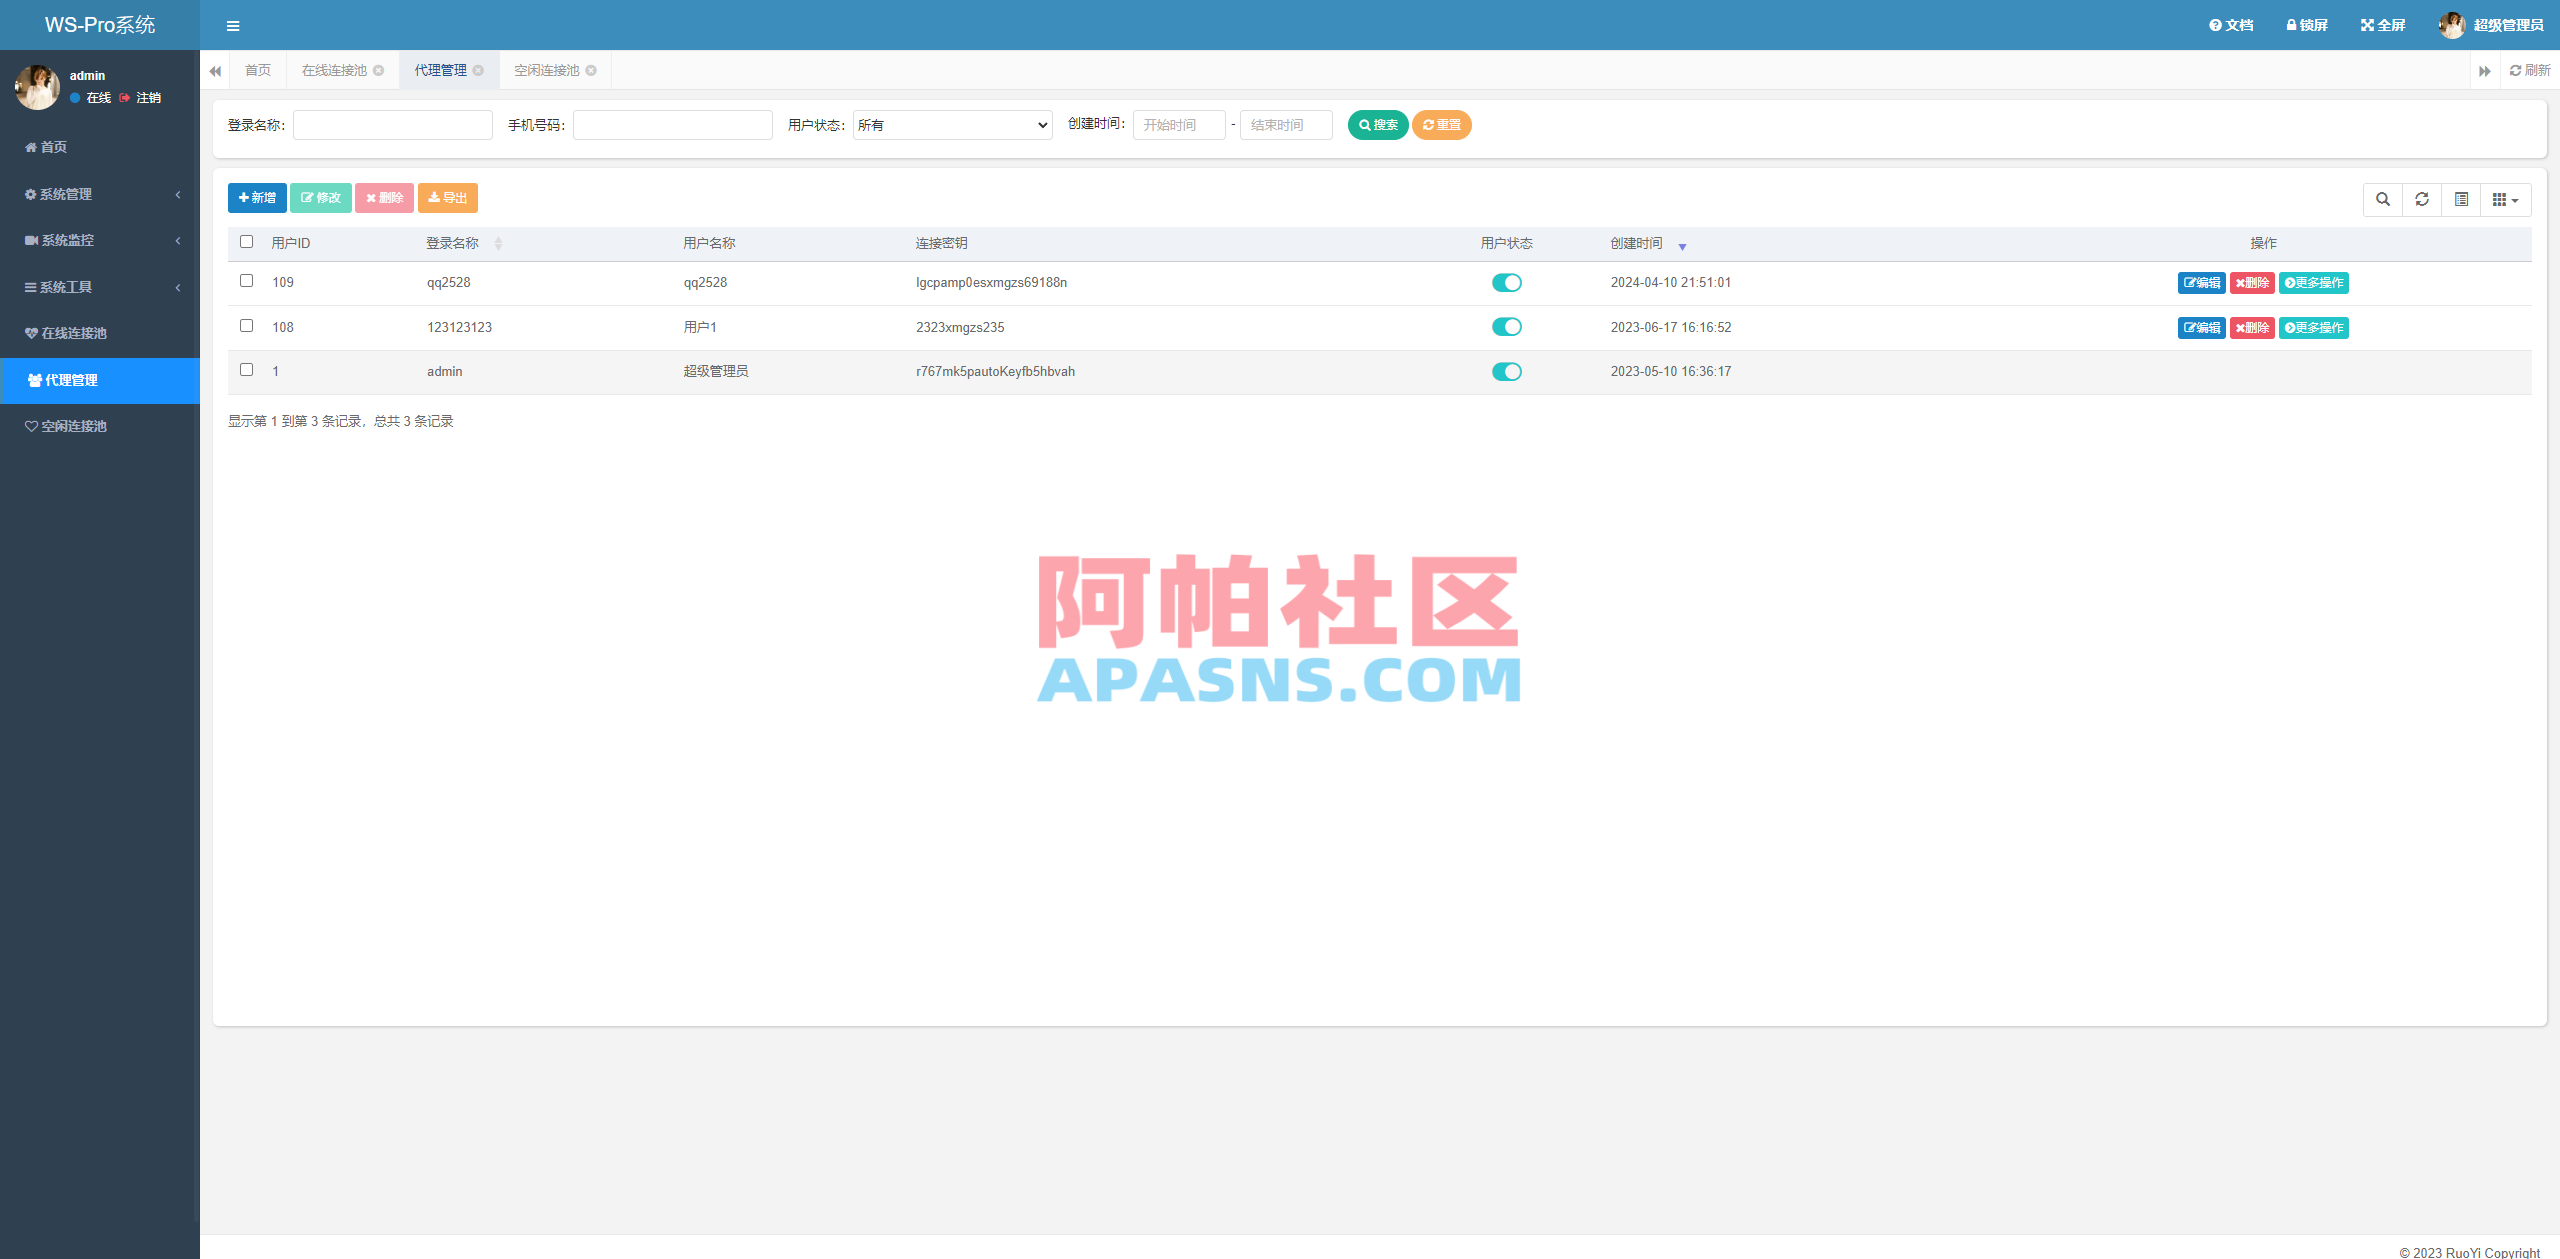Image resolution: width=2560 pixels, height=1259 pixels.
Task: Show the table search bar with magnifier icon
Action: coord(2382,199)
